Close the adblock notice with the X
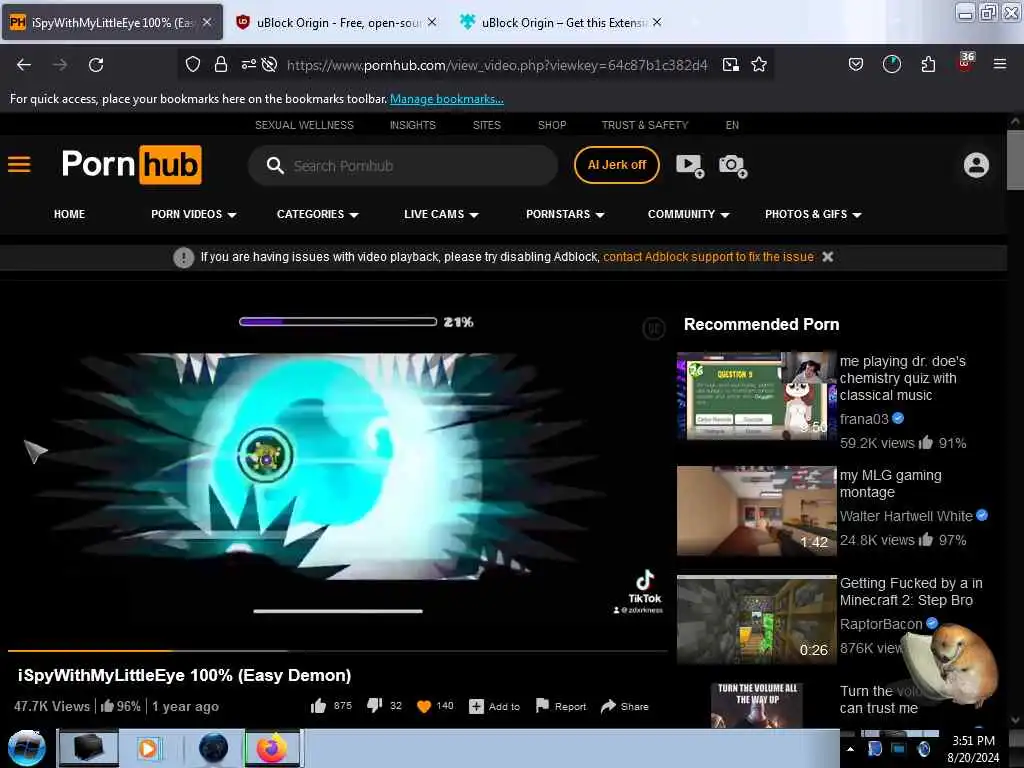The width and height of the screenshot is (1024, 768). pos(827,257)
